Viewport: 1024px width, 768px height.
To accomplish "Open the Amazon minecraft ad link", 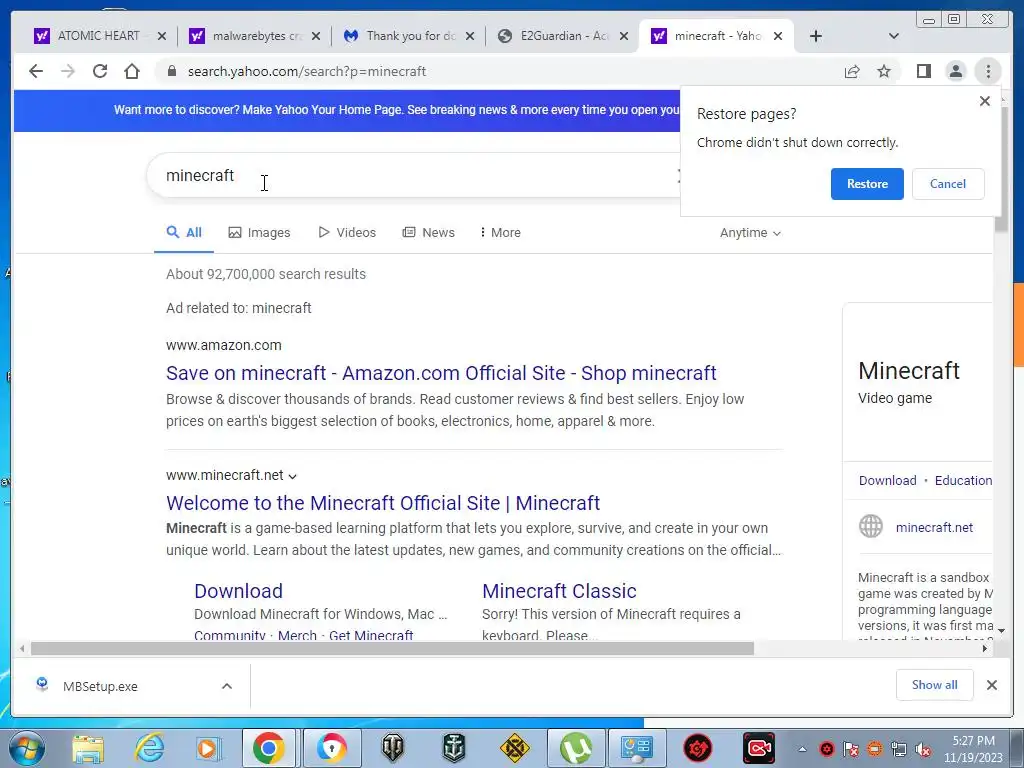I will pos(441,373).
